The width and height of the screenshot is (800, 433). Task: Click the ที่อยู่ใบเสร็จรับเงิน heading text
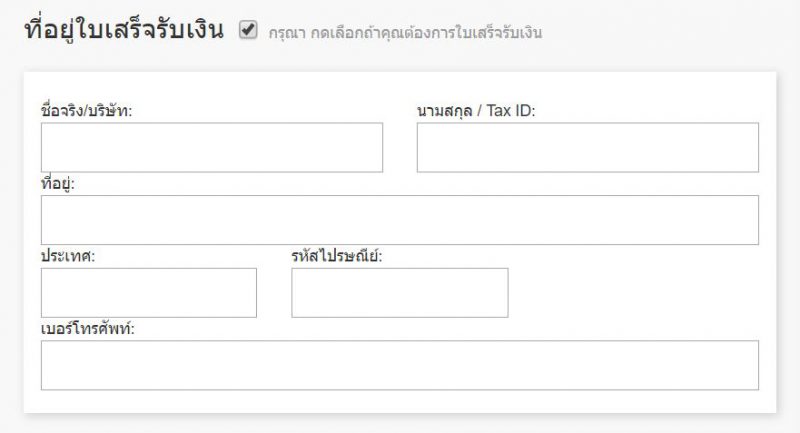[x=122, y=30]
